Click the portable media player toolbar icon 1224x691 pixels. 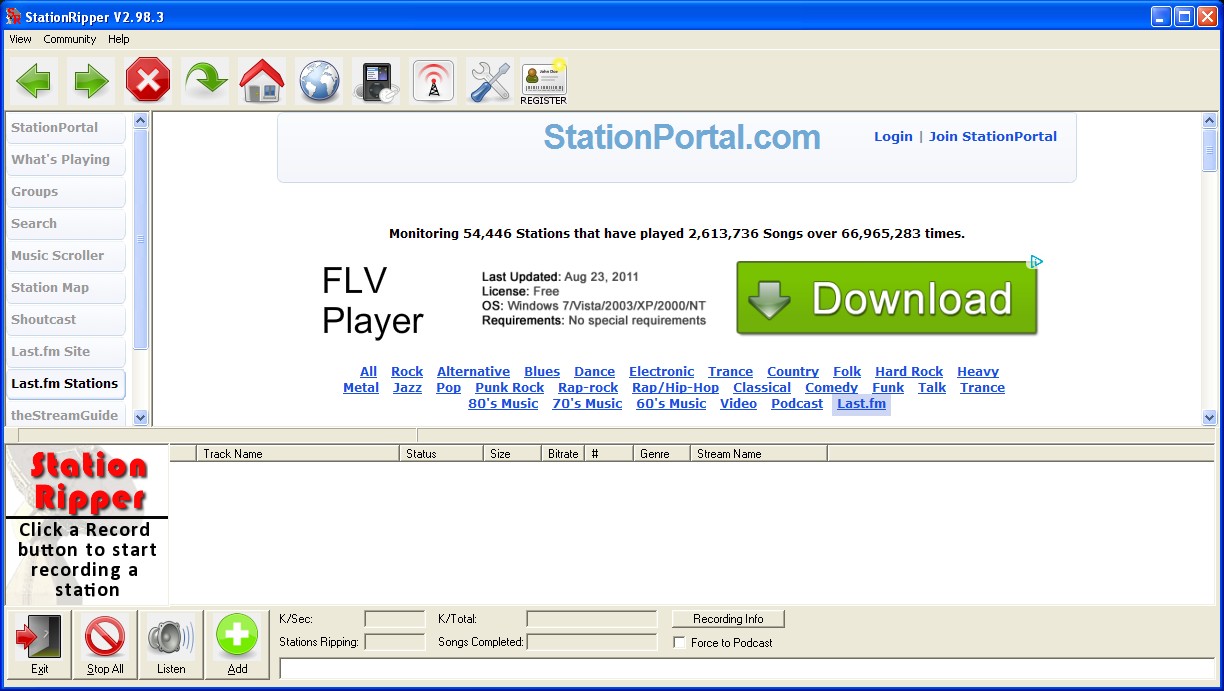pyautogui.click(x=377, y=81)
